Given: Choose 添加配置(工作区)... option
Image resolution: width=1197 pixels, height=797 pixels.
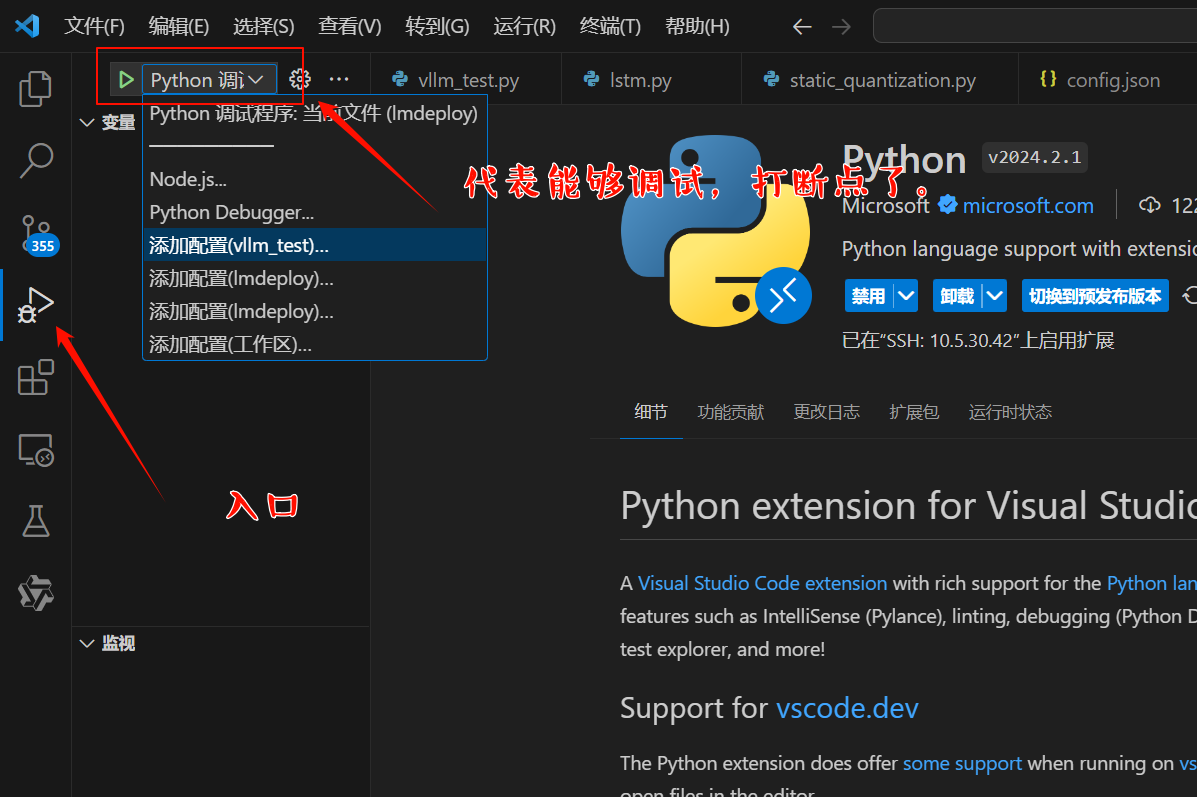Looking at the screenshot, I should (x=315, y=344).
